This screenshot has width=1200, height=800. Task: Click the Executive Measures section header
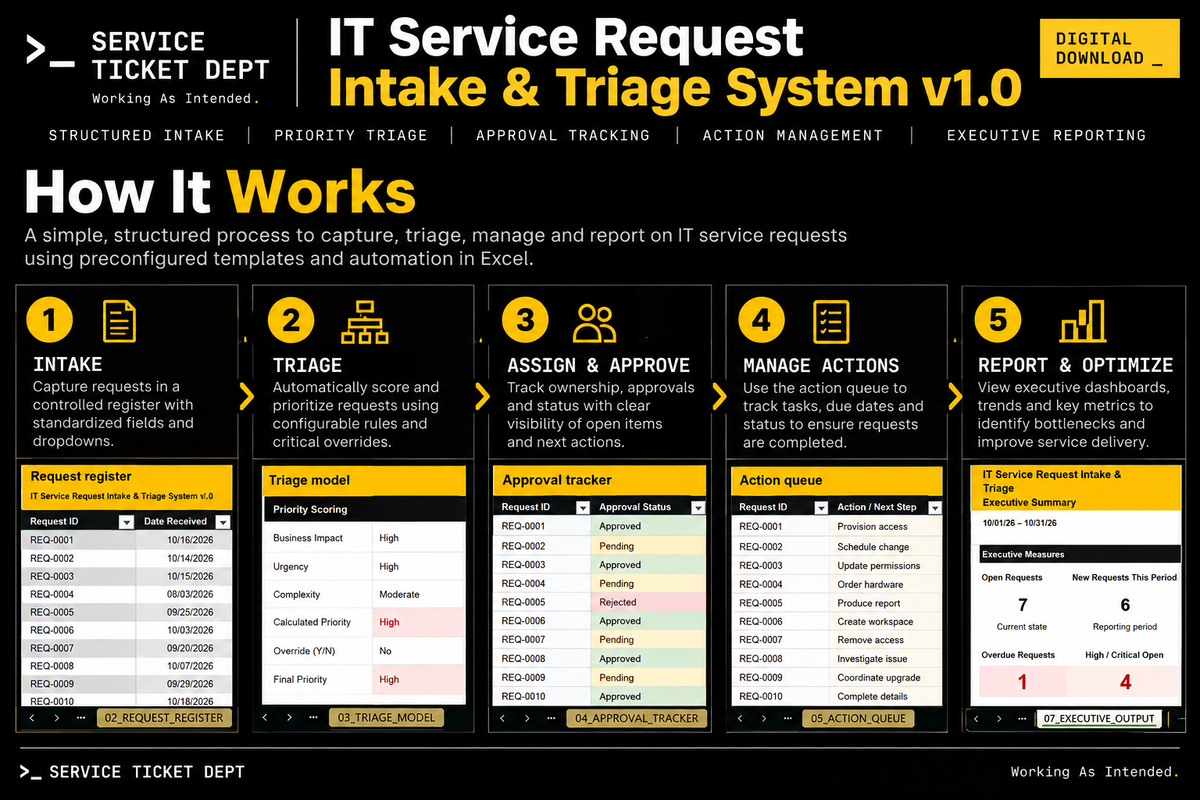coord(1078,554)
